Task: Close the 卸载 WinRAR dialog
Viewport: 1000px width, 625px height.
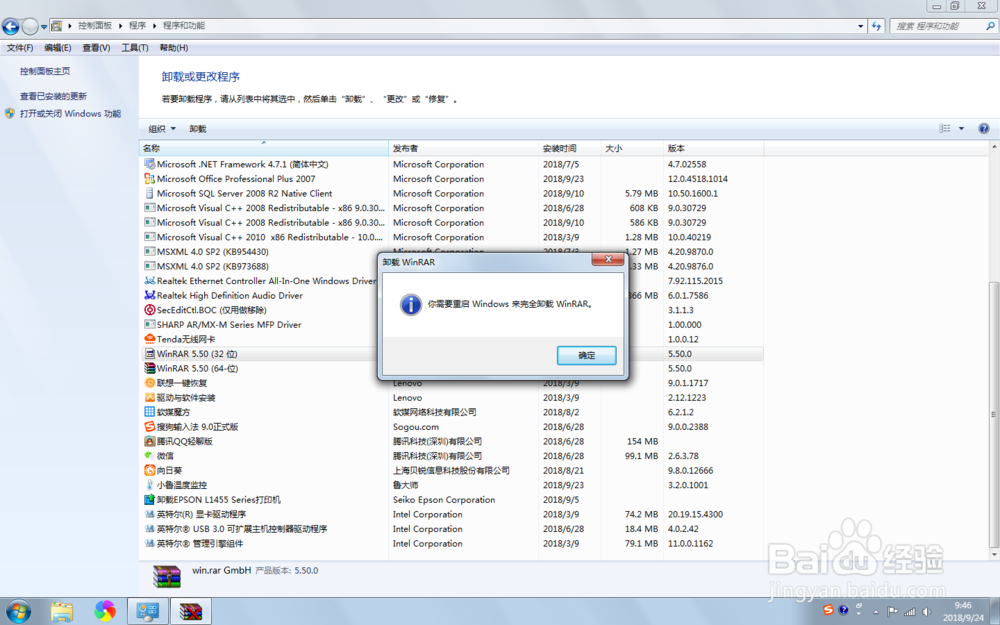Action: coord(608,259)
